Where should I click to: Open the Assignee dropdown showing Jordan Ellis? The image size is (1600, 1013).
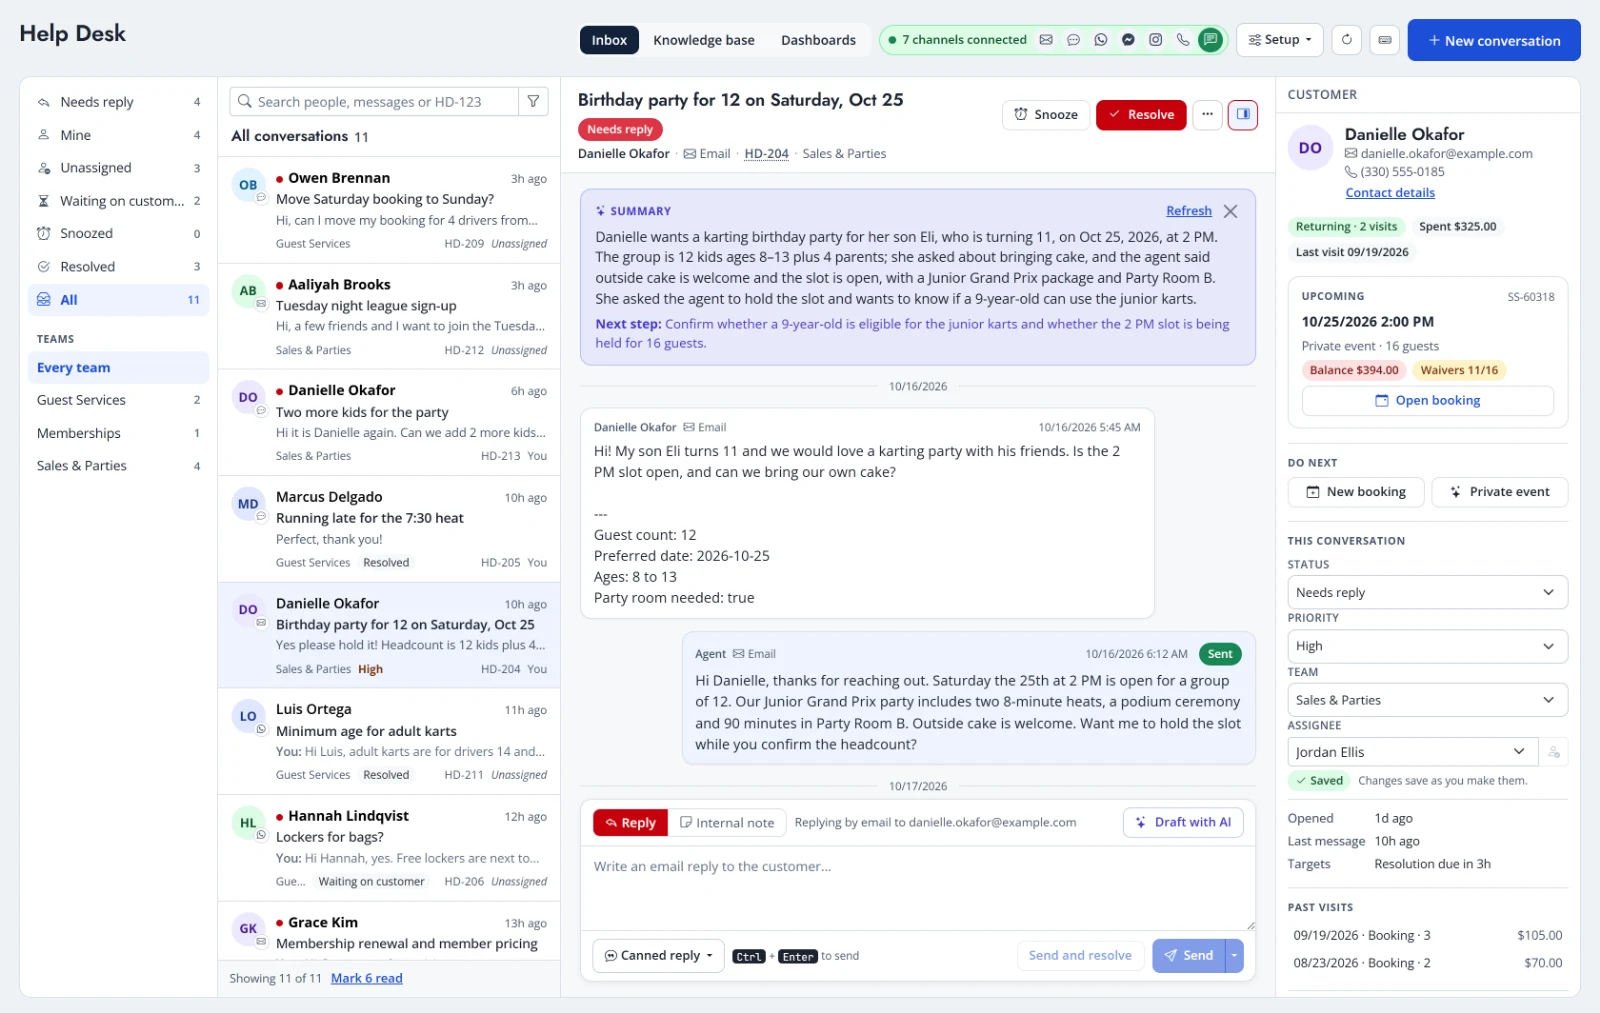1413,752
